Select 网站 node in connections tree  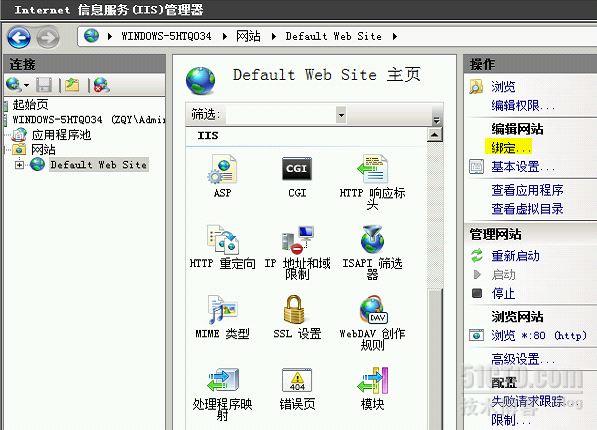(43, 150)
